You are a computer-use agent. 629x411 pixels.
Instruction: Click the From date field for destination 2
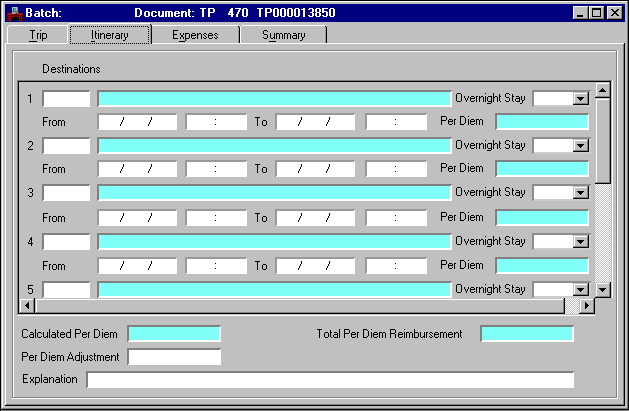coord(137,169)
